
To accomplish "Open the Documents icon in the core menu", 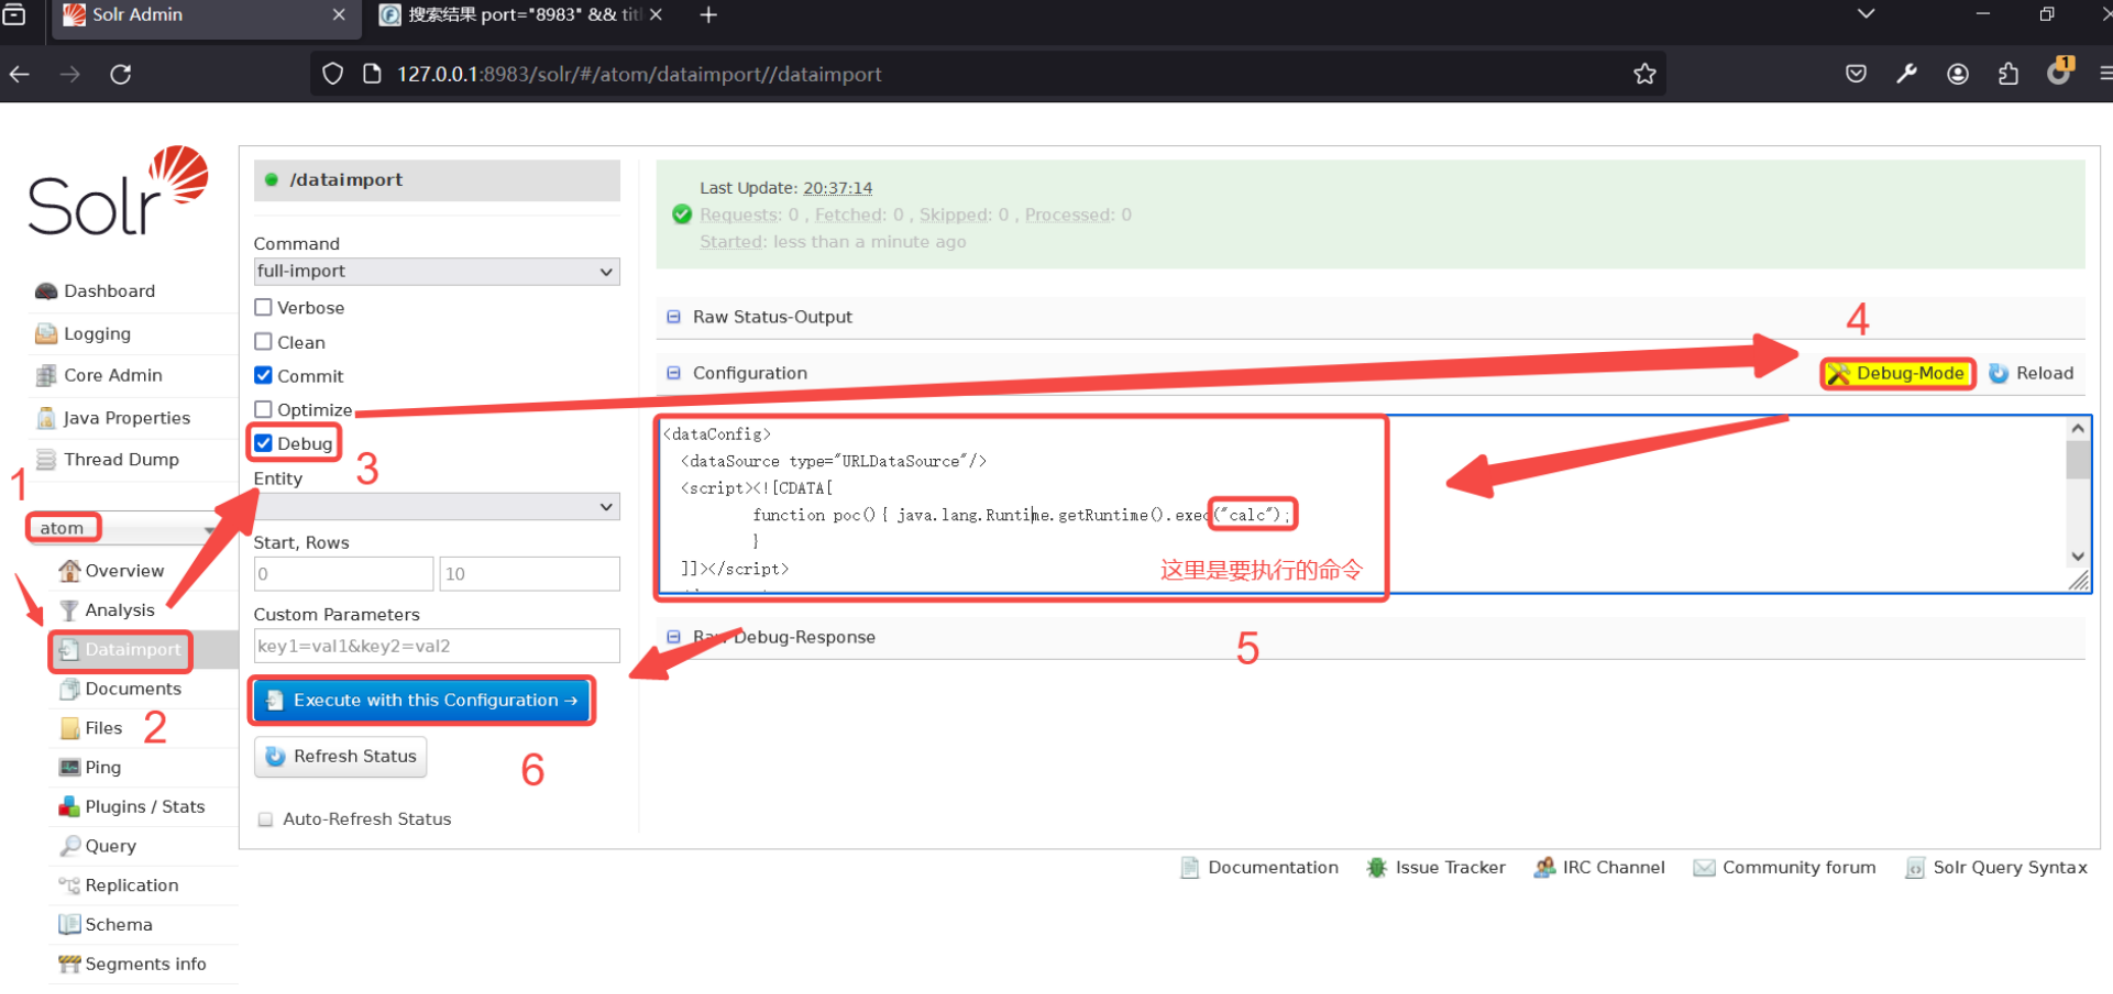I will coord(69,688).
